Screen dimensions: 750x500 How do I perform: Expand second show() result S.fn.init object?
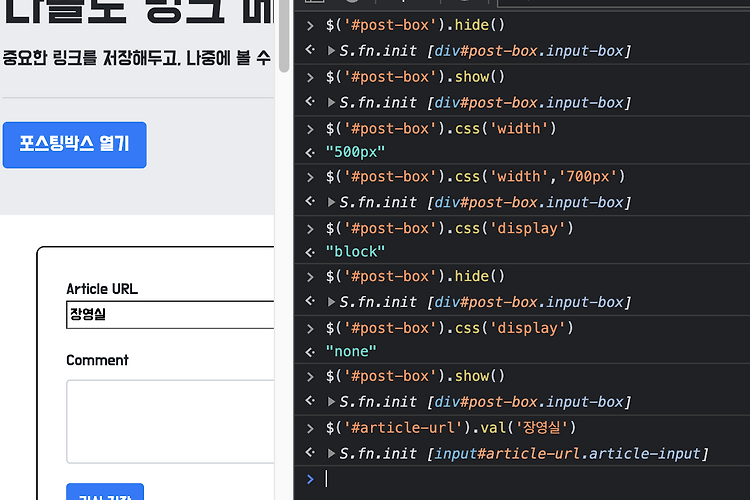pos(331,402)
